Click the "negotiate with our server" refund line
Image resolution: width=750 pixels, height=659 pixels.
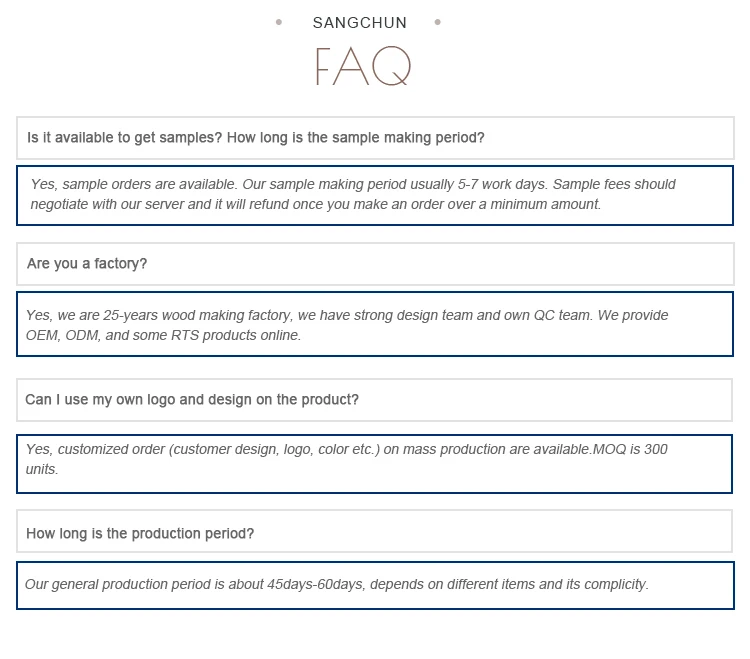[x=315, y=204]
